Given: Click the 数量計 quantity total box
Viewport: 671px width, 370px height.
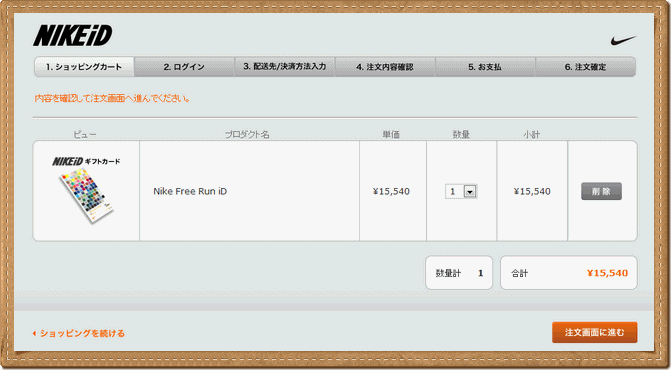Looking at the screenshot, I should point(459,273).
